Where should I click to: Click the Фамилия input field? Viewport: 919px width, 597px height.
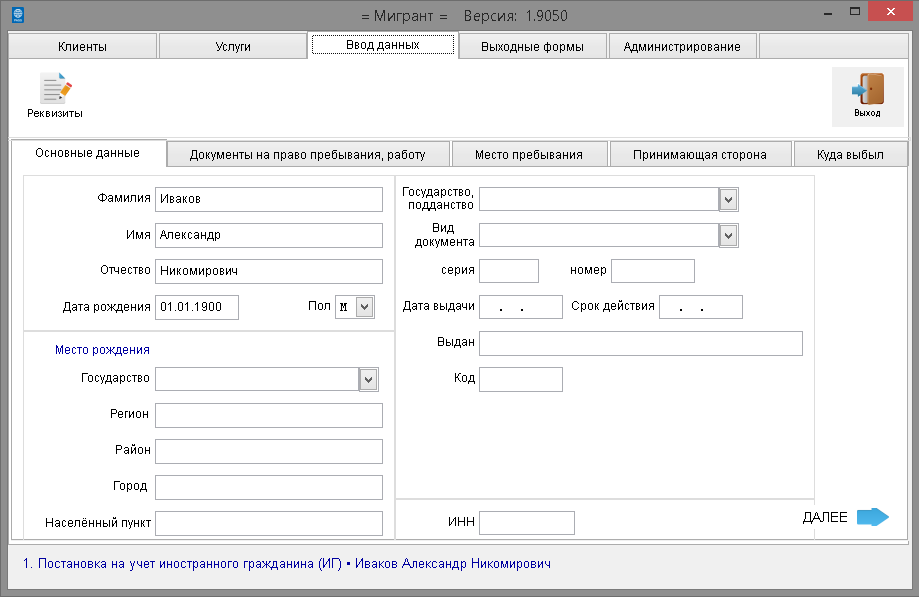[x=268, y=199]
